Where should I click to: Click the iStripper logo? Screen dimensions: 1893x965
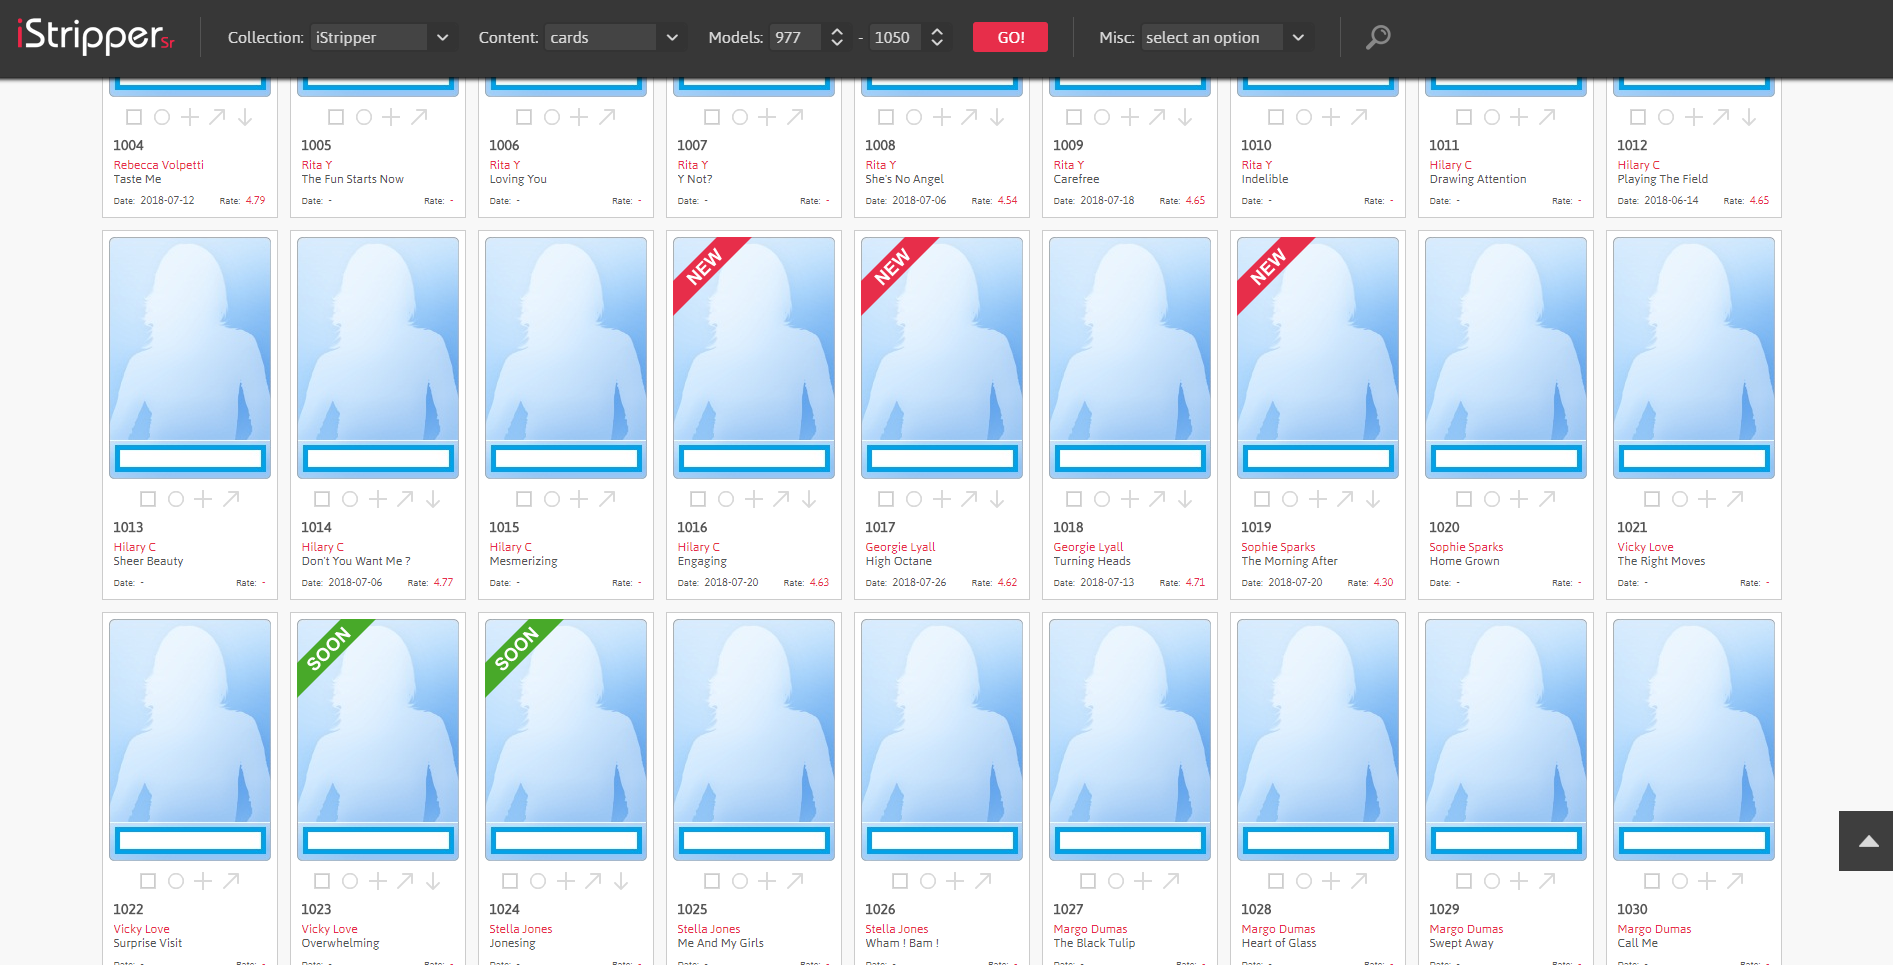pos(95,37)
